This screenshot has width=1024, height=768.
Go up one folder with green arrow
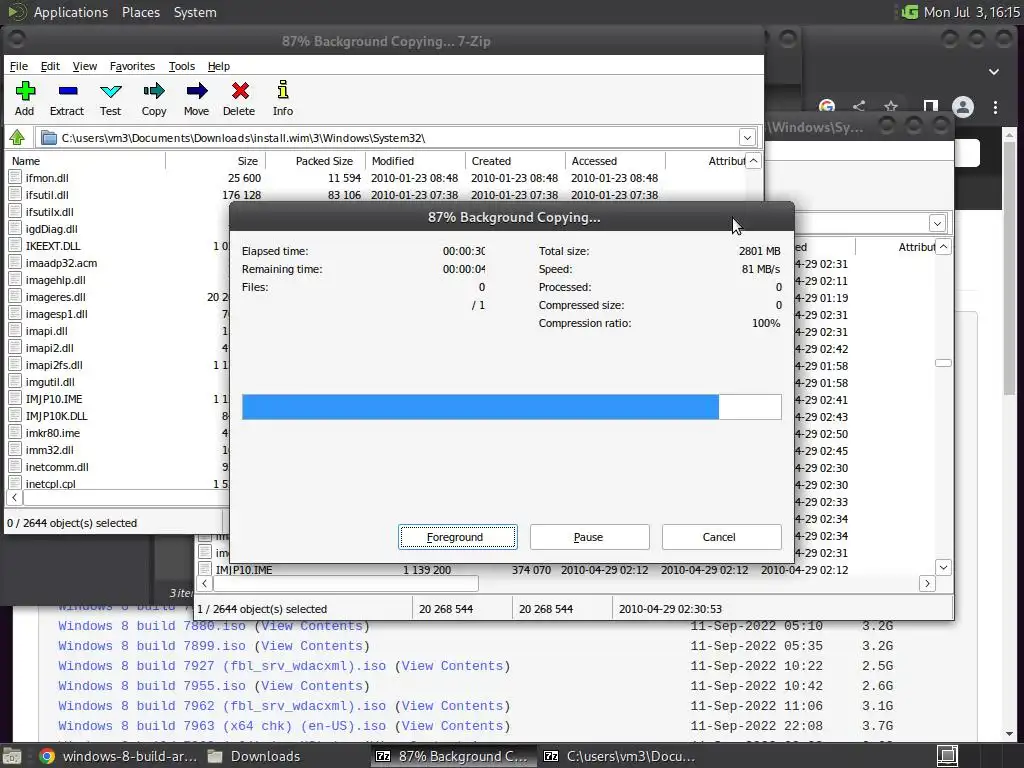[x=17, y=137]
